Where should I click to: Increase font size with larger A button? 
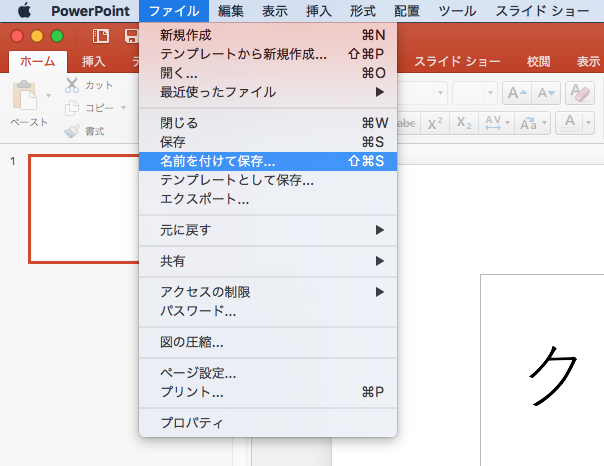click(517, 93)
